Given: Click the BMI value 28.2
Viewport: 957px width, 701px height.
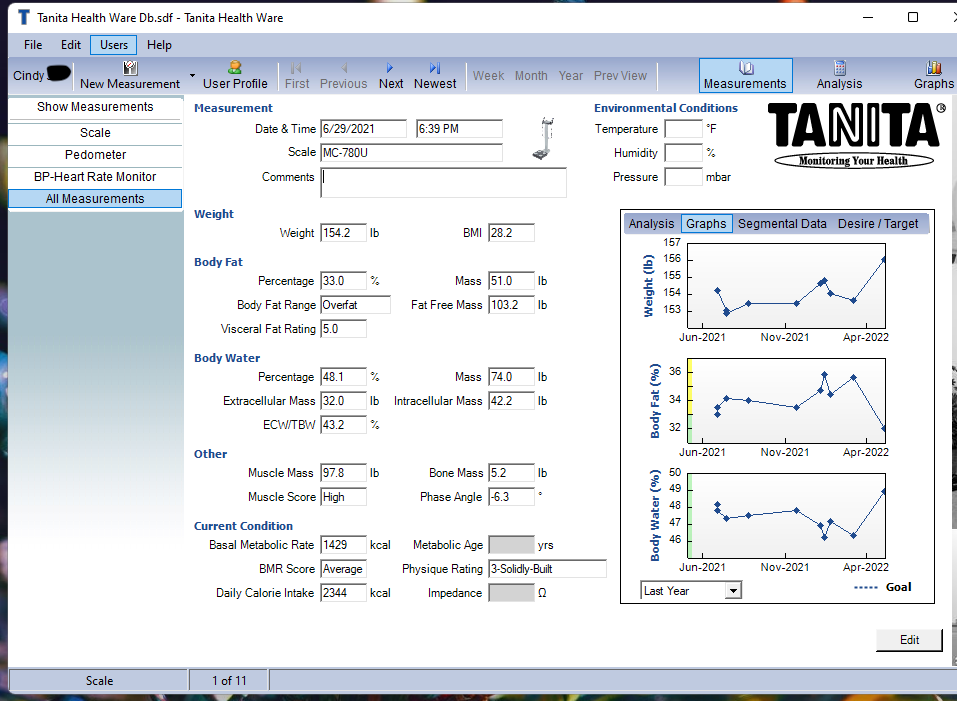Looking at the screenshot, I should pyautogui.click(x=511, y=232).
